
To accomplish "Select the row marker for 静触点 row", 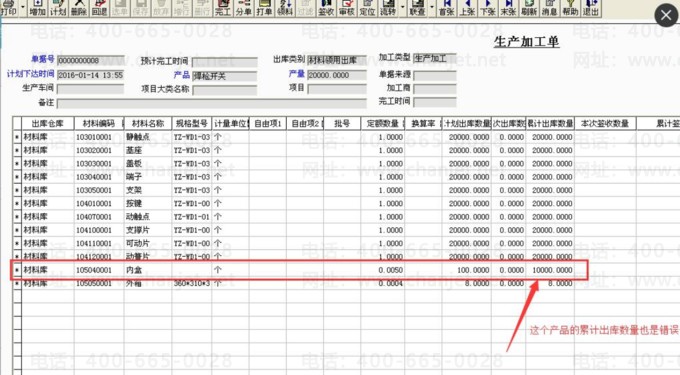I will click(17, 137).
